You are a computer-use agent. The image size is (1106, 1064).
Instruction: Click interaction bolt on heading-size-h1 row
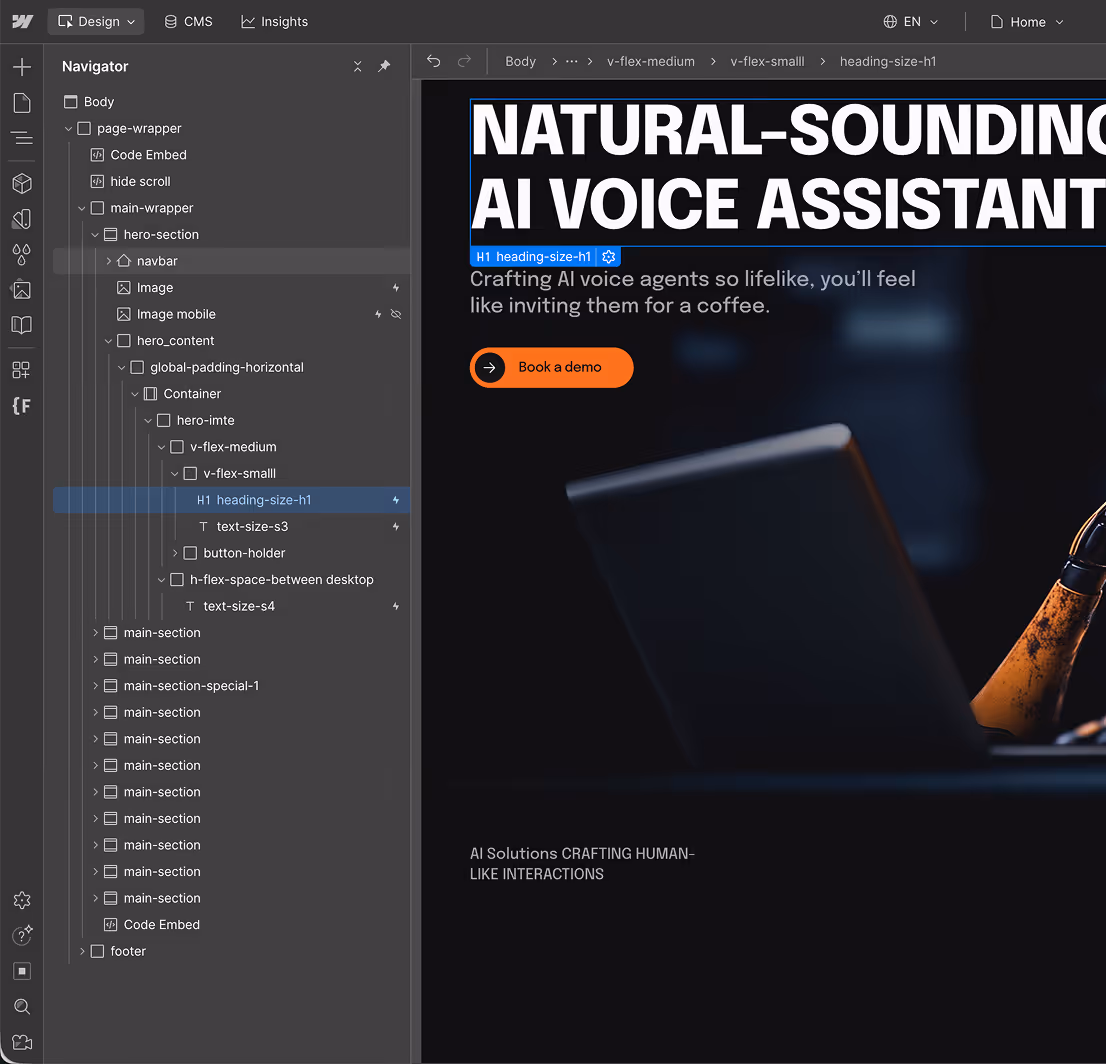[x=396, y=500]
